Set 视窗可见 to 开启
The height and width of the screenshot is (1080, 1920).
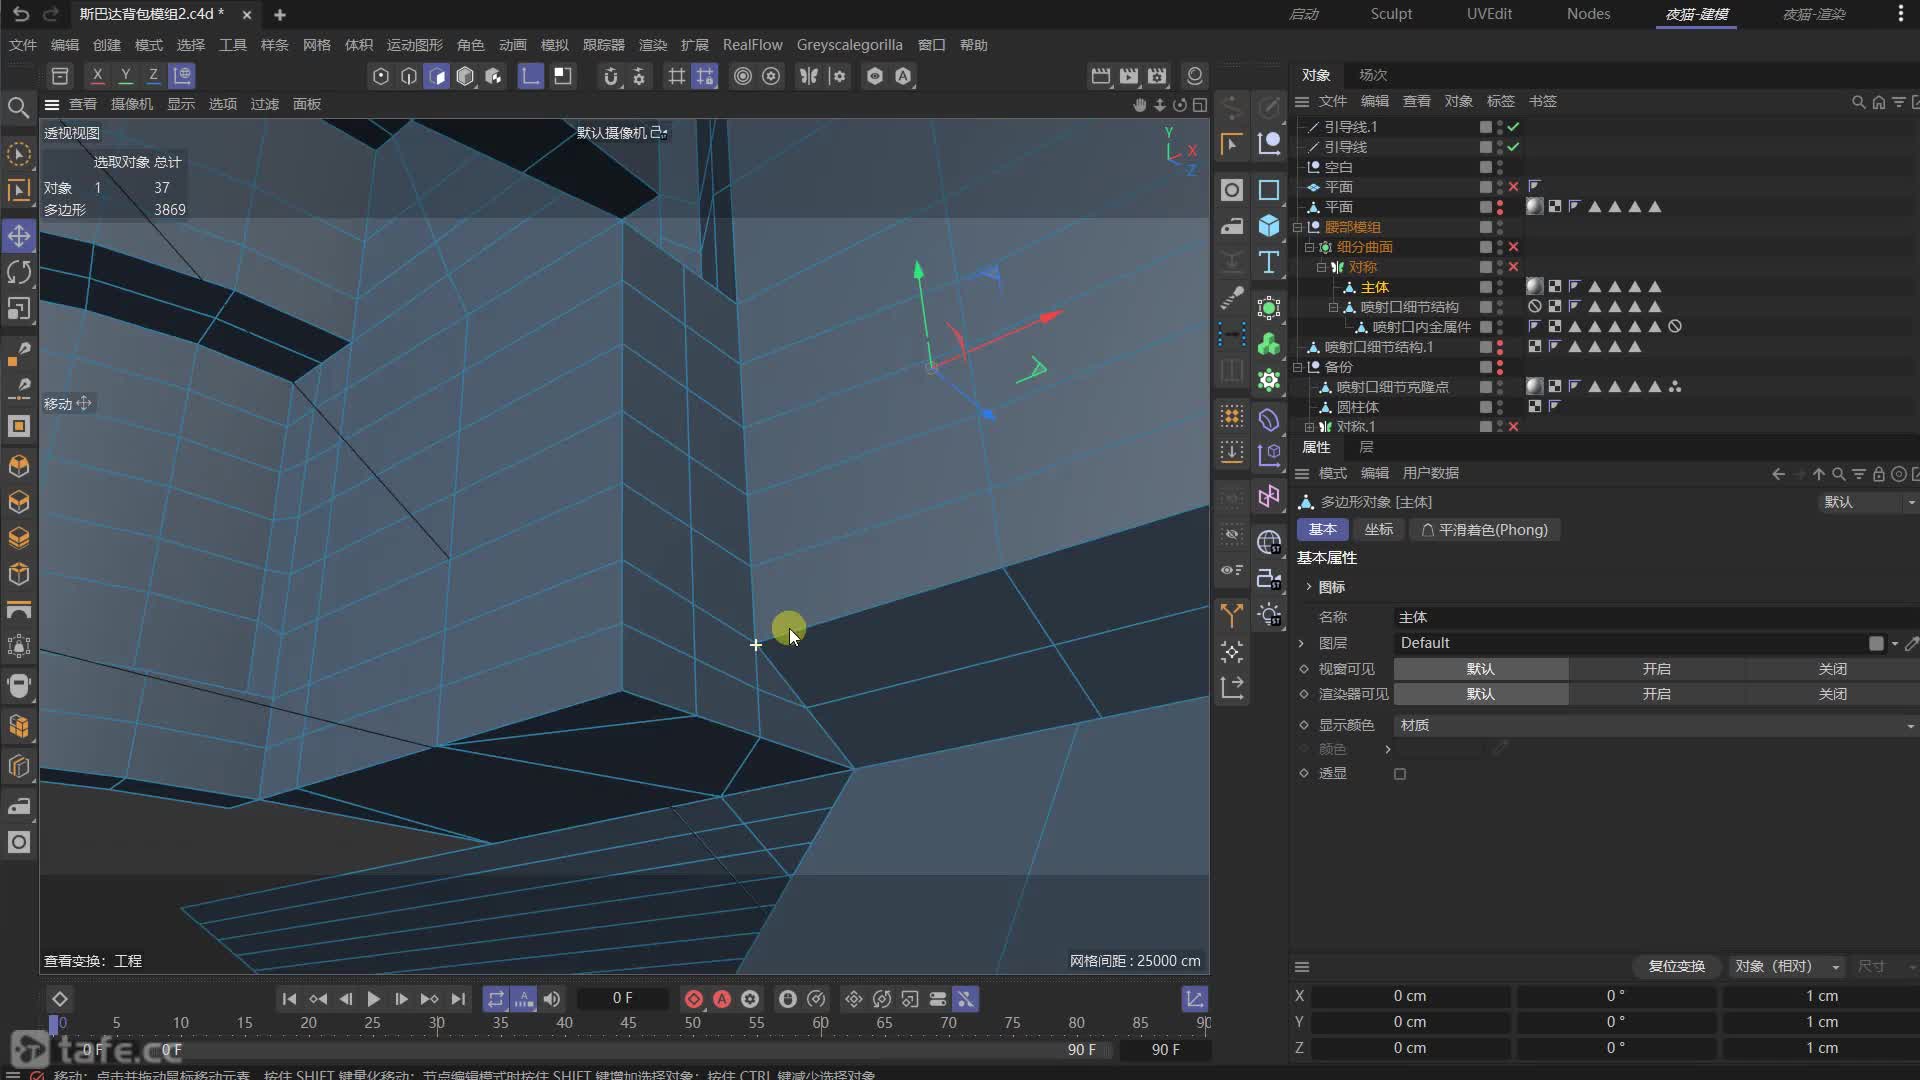click(x=1656, y=669)
